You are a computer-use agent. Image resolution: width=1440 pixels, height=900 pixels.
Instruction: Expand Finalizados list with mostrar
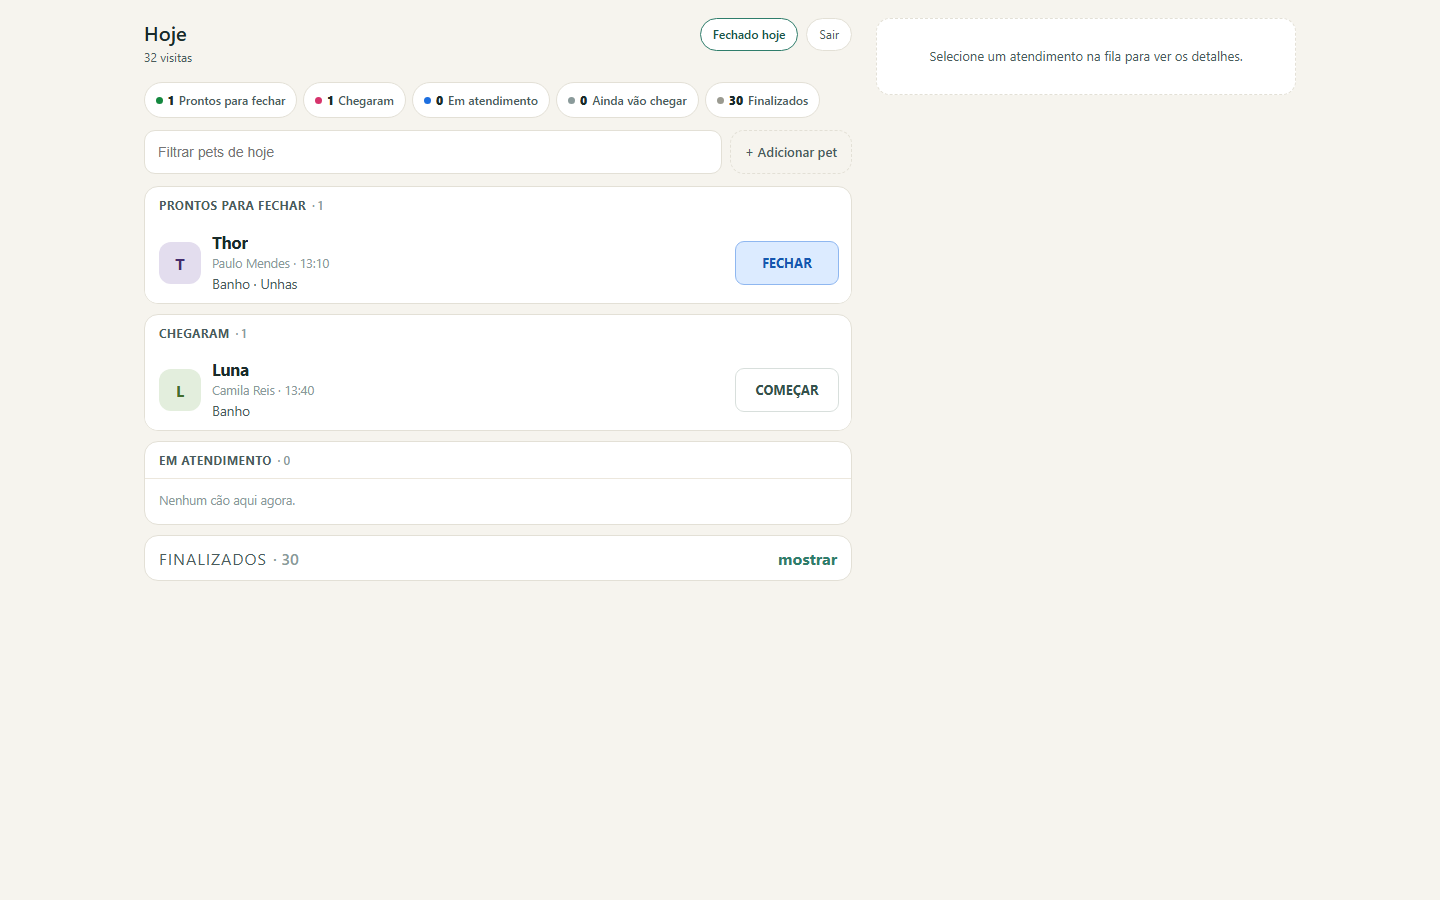point(807,559)
